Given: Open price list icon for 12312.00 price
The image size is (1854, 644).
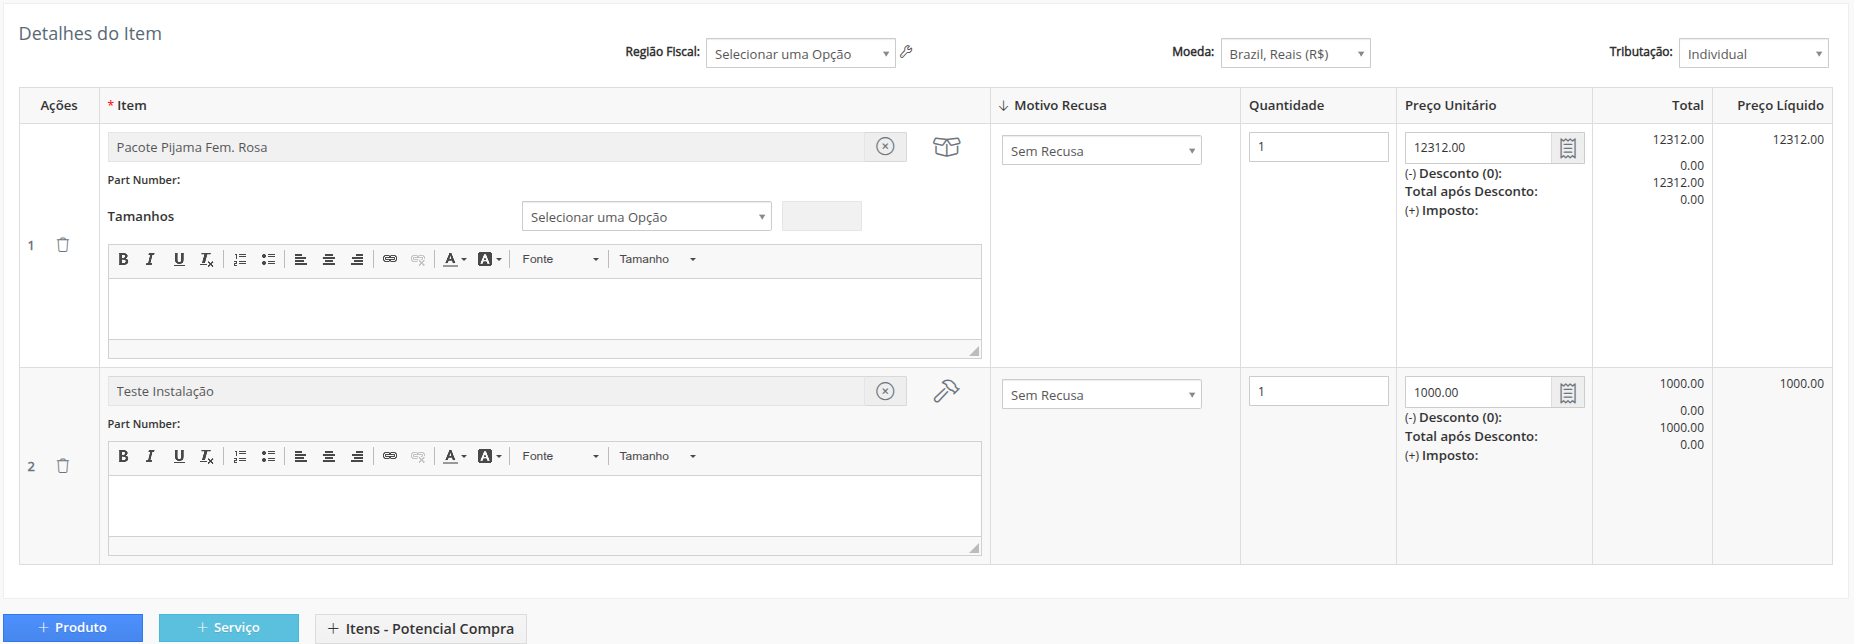Looking at the screenshot, I should click(x=1567, y=148).
